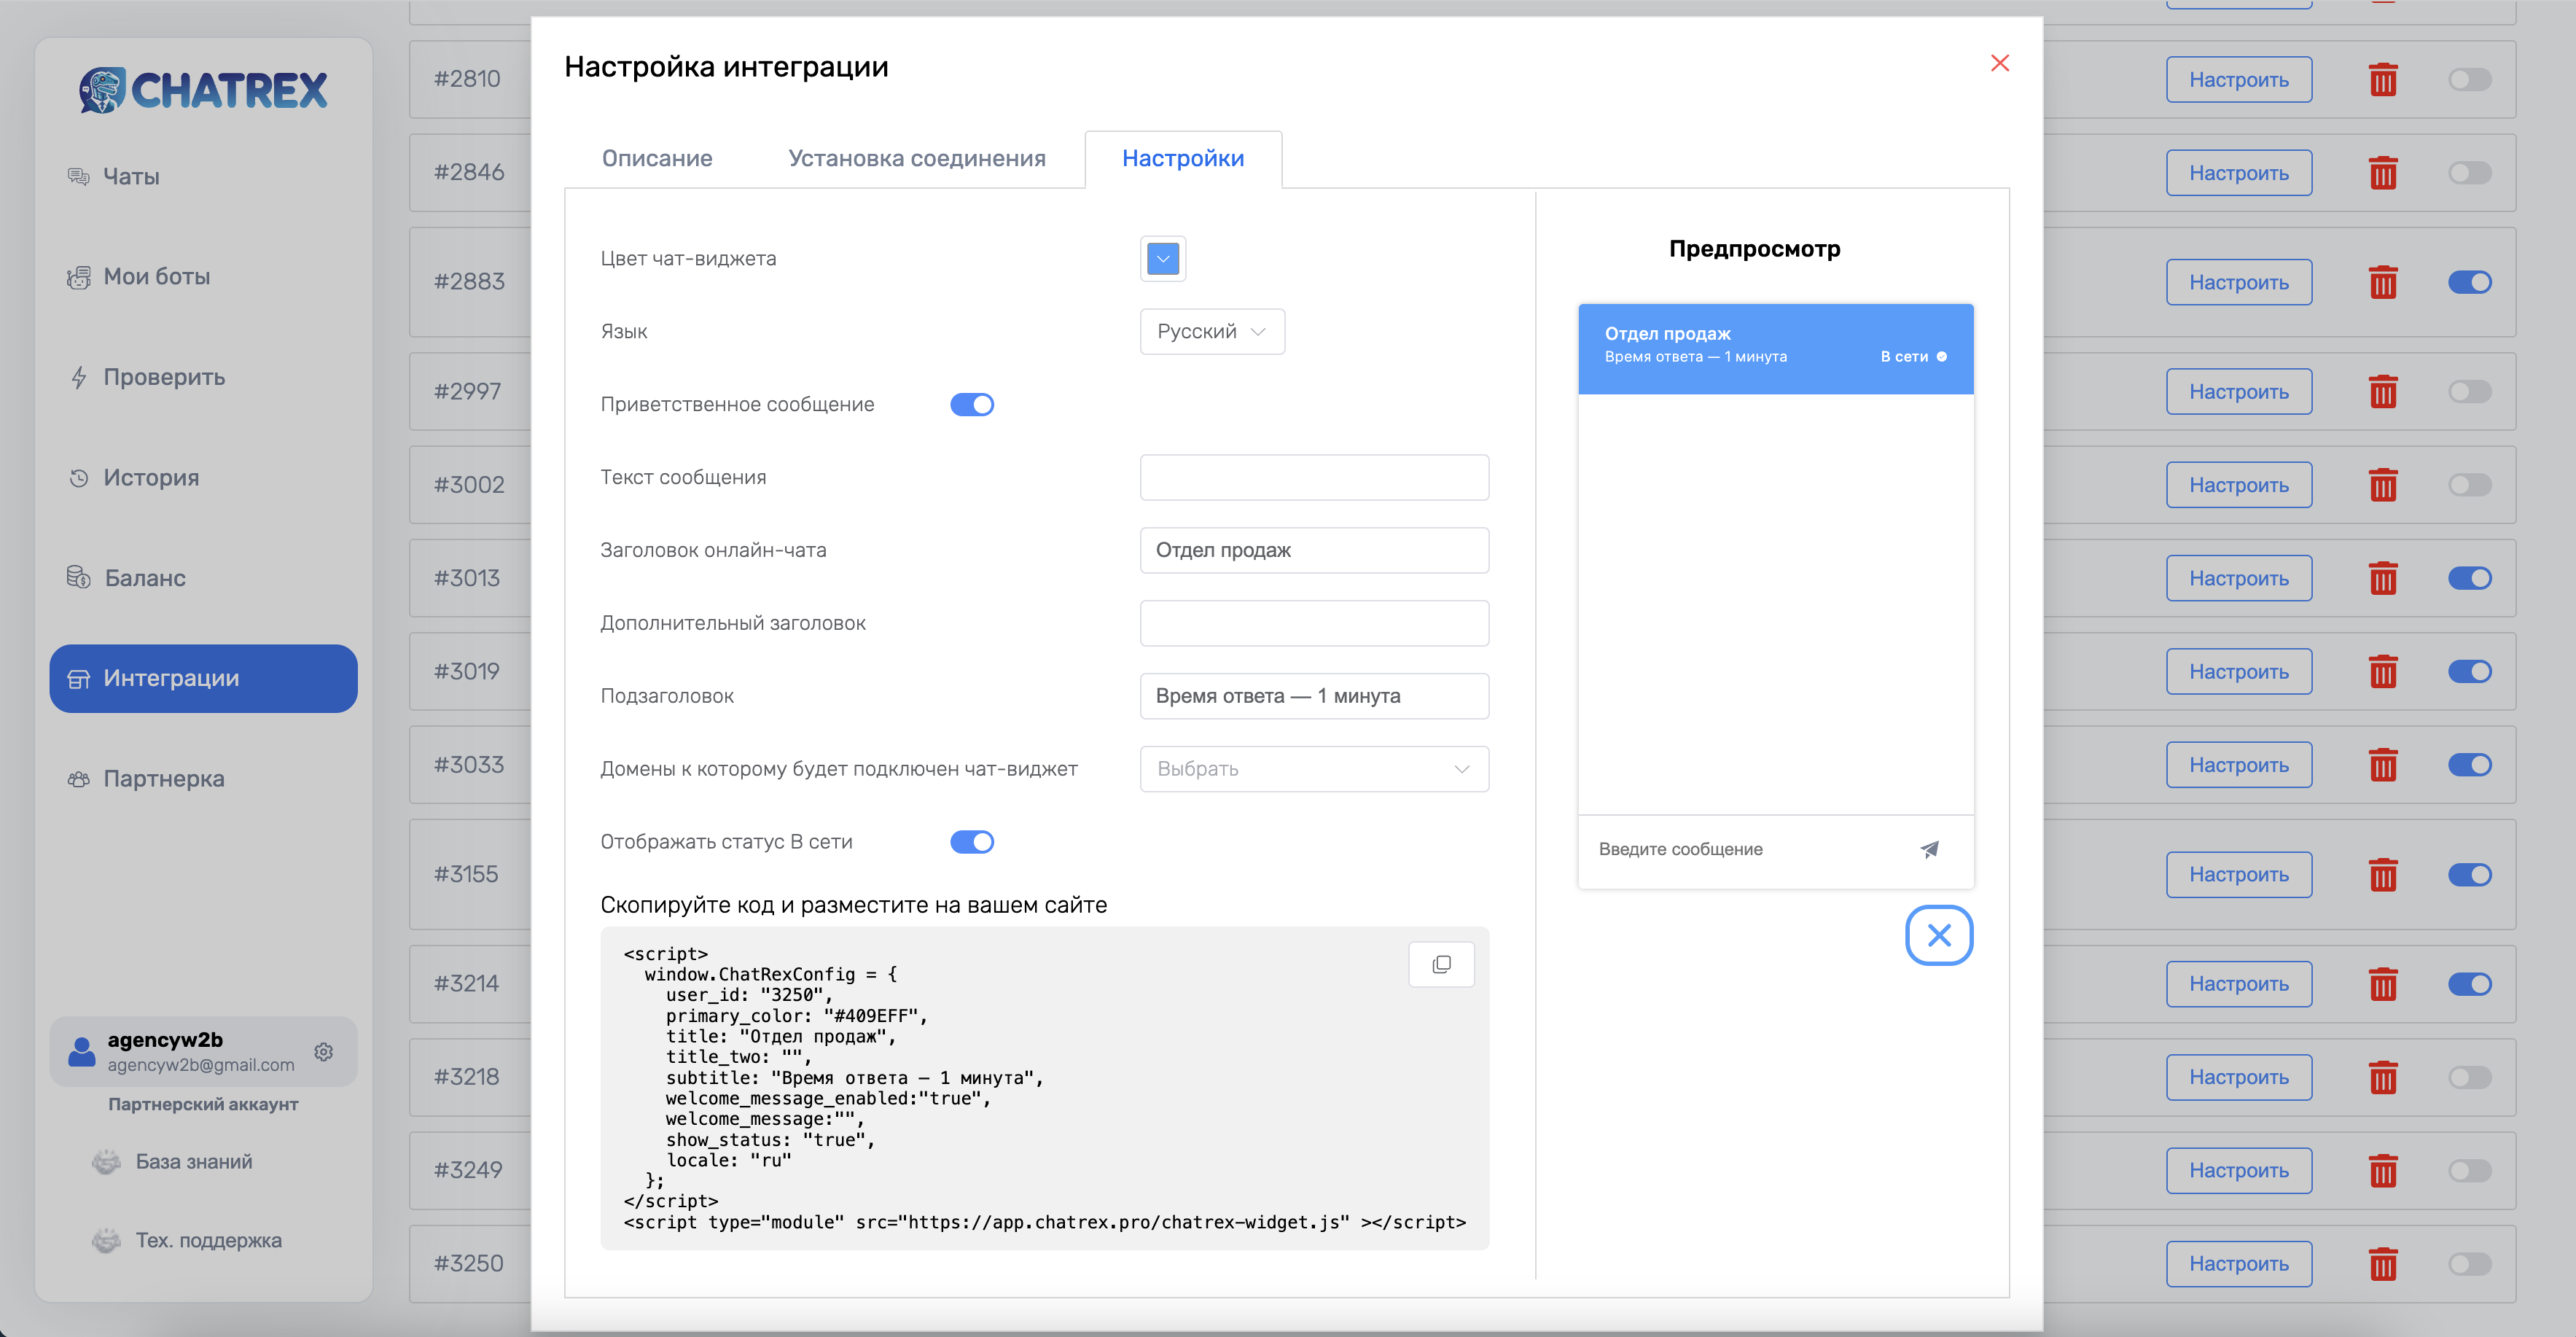Go to Чаты in sidebar

pyautogui.click(x=203, y=177)
